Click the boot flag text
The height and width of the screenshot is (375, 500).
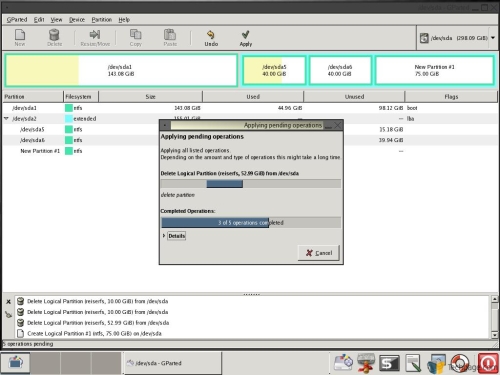[412, 108]
